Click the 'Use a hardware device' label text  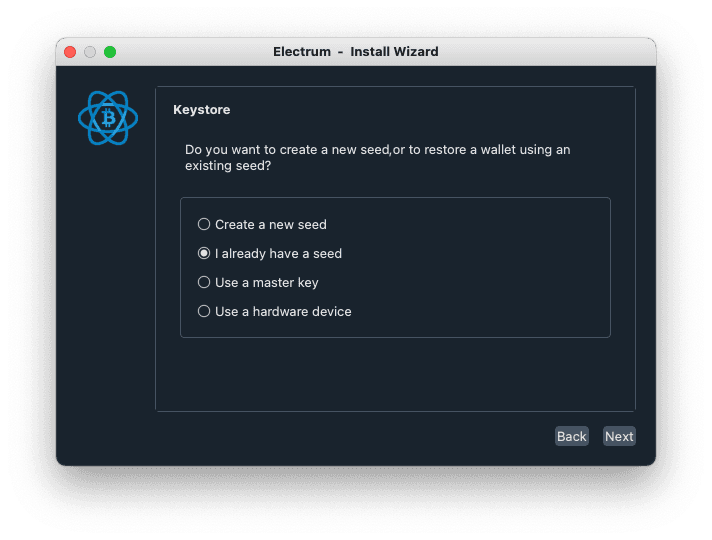coord(283,312)
